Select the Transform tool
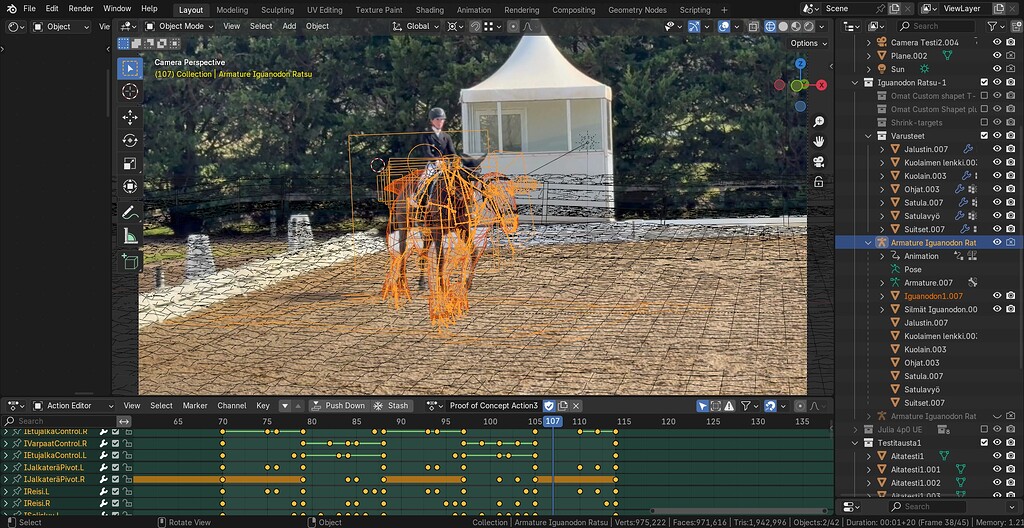The height and width of the screenshot is (528, 1024). (x=130, y=186)
